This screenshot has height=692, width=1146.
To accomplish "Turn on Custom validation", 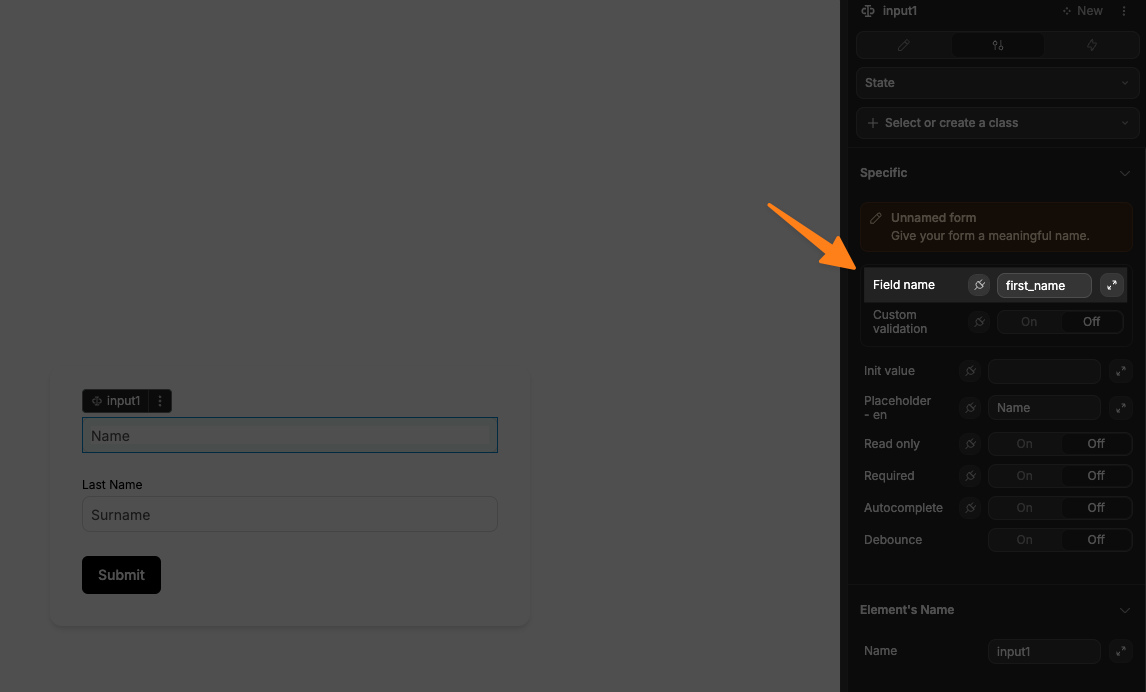I will (x=1028, y=321).
